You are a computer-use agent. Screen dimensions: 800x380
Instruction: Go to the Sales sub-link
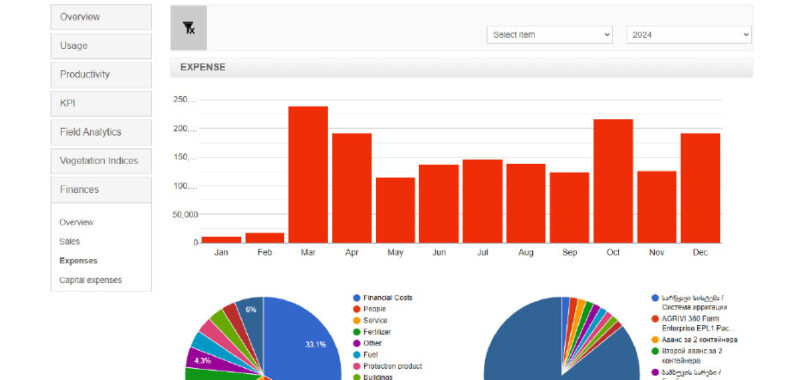pos(69,242)
